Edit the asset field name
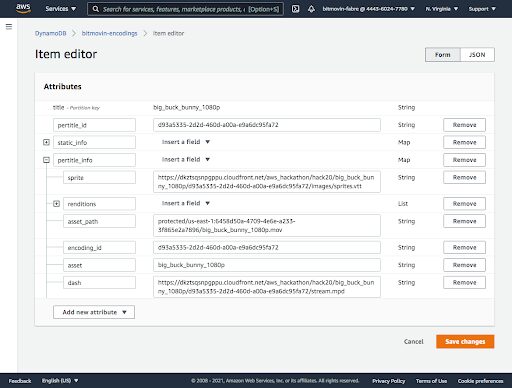512x388 pixels. click(x=99, y=265)
